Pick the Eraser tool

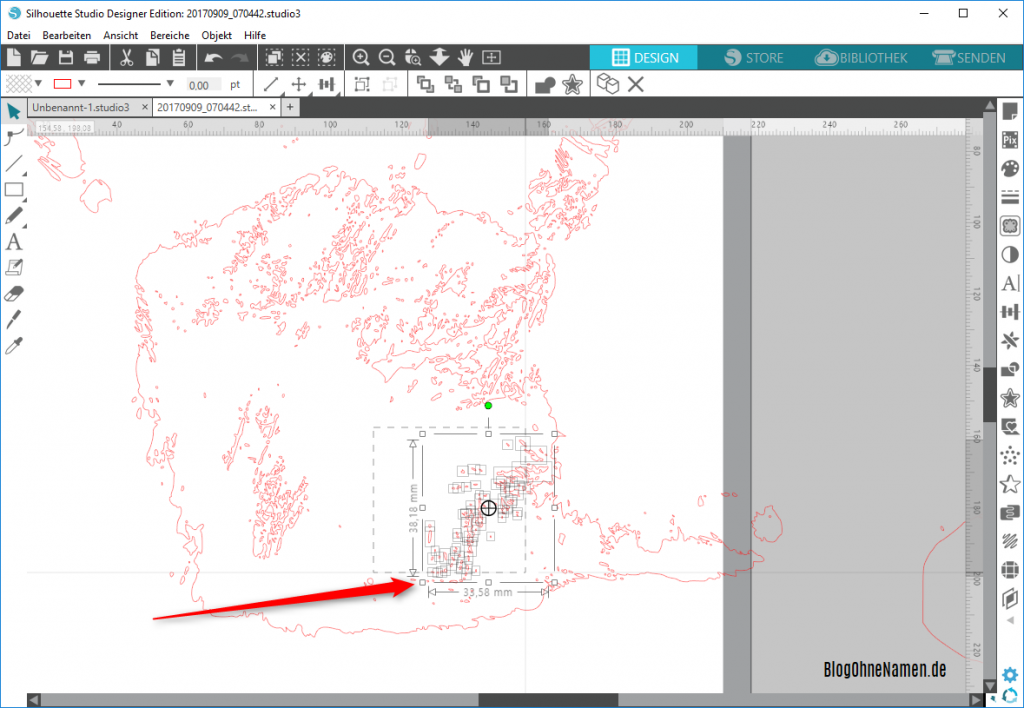pos(14,294)
